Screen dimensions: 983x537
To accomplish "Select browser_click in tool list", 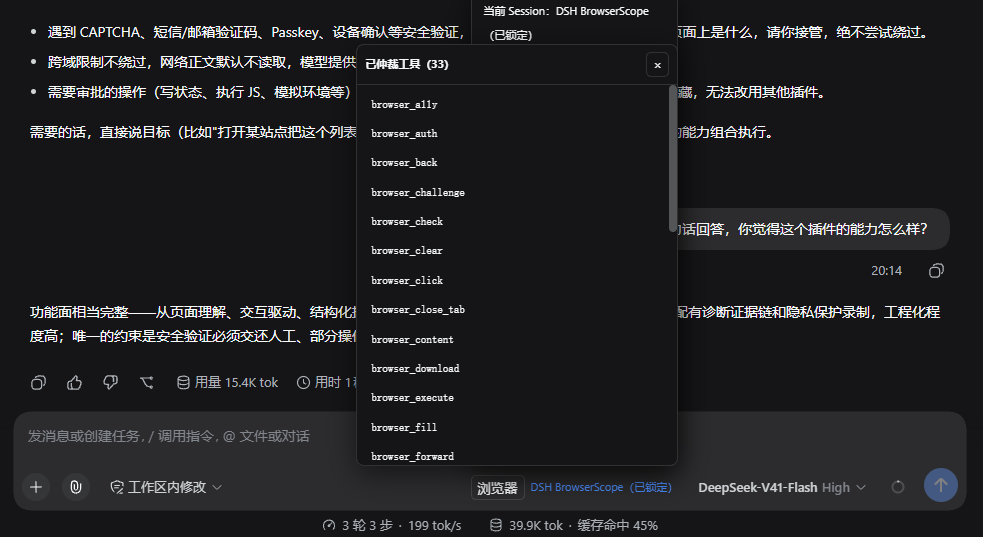I will pos(407,280).
